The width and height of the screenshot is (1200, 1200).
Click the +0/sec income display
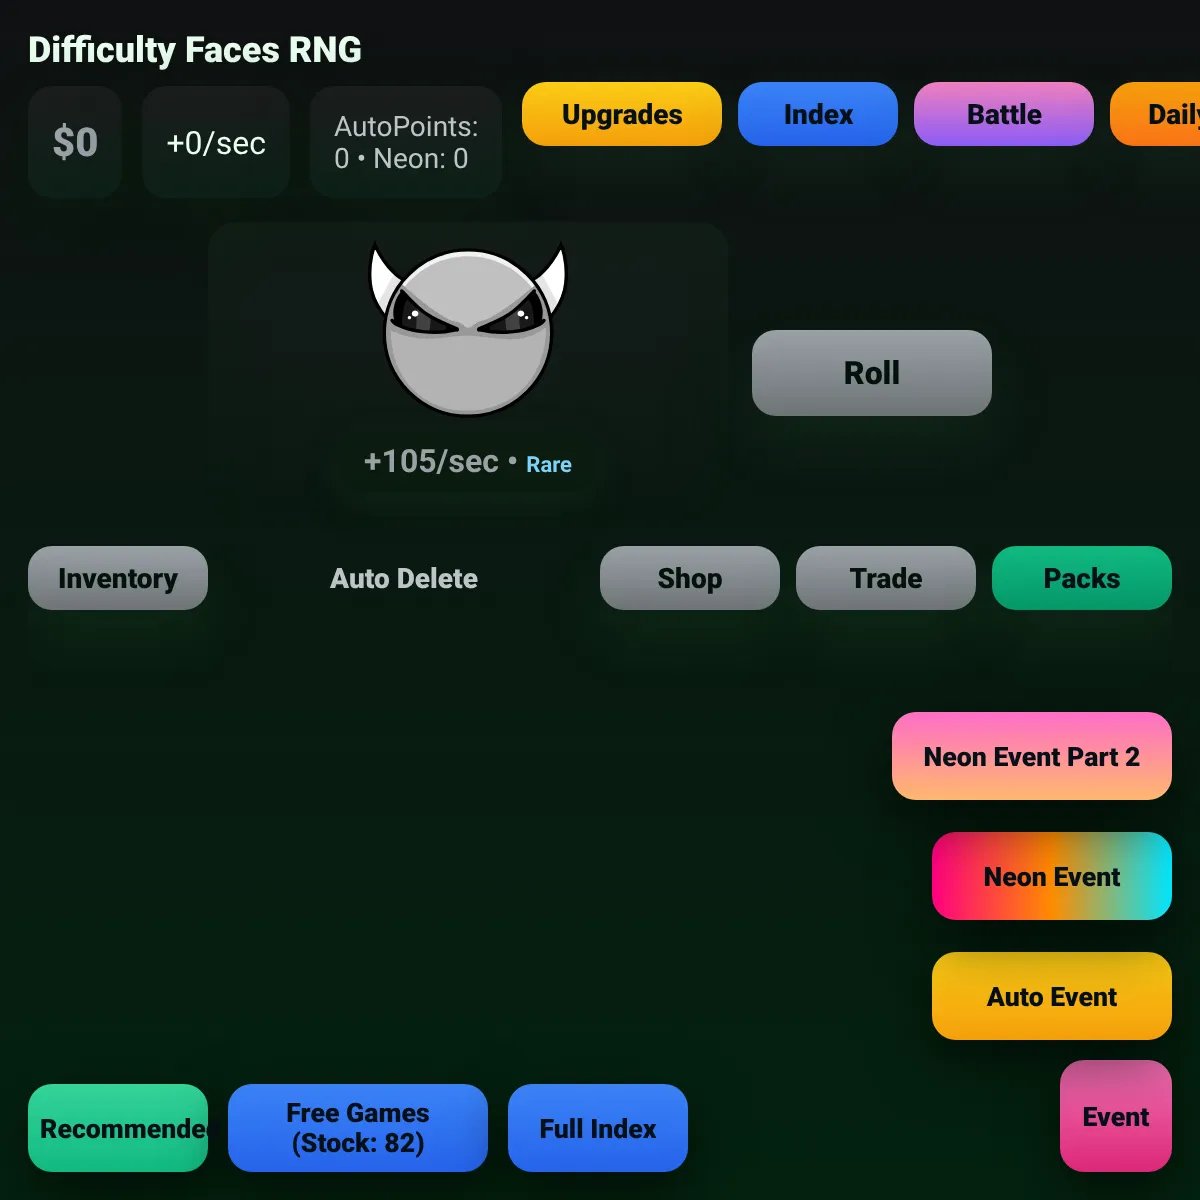[x=216, y=142]
